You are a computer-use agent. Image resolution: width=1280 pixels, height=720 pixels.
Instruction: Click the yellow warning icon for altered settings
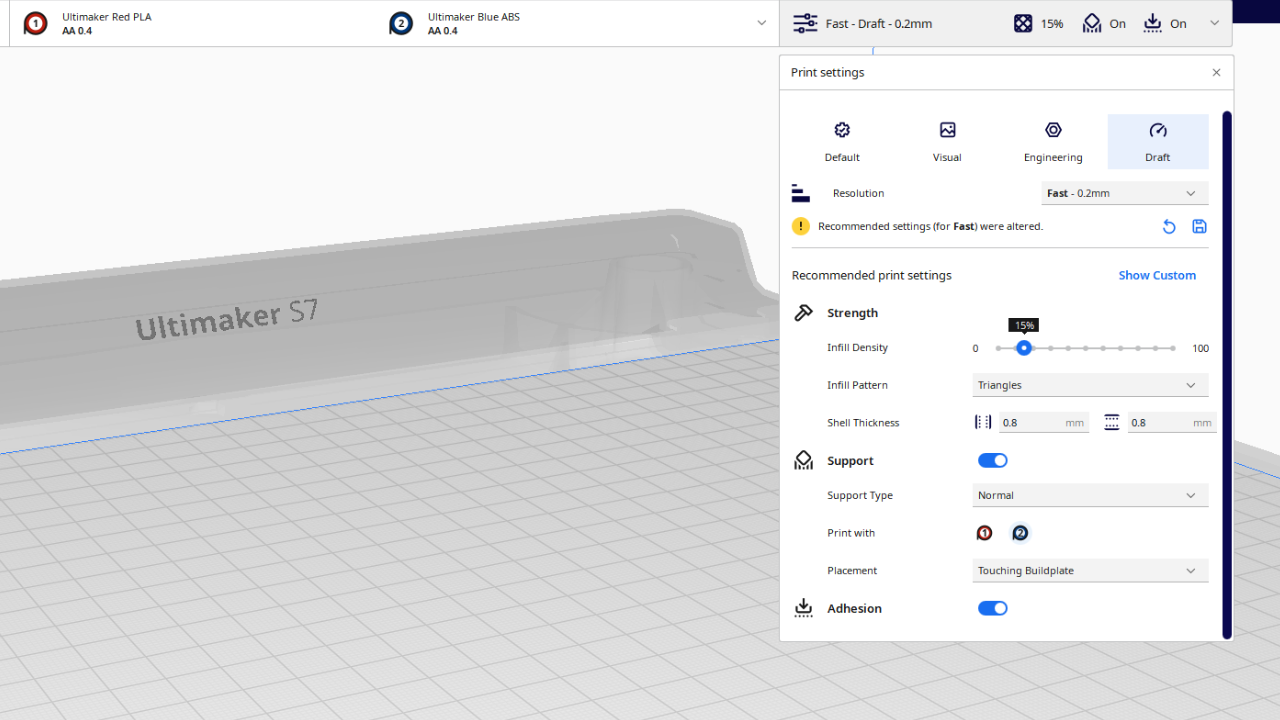tap(801, 226)
